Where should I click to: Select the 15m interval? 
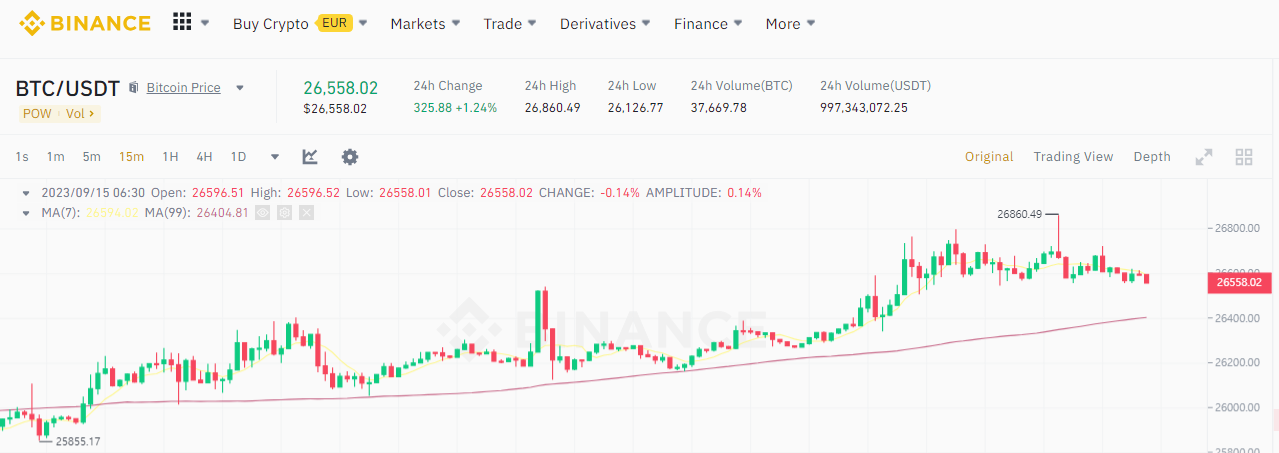(131, 156)
